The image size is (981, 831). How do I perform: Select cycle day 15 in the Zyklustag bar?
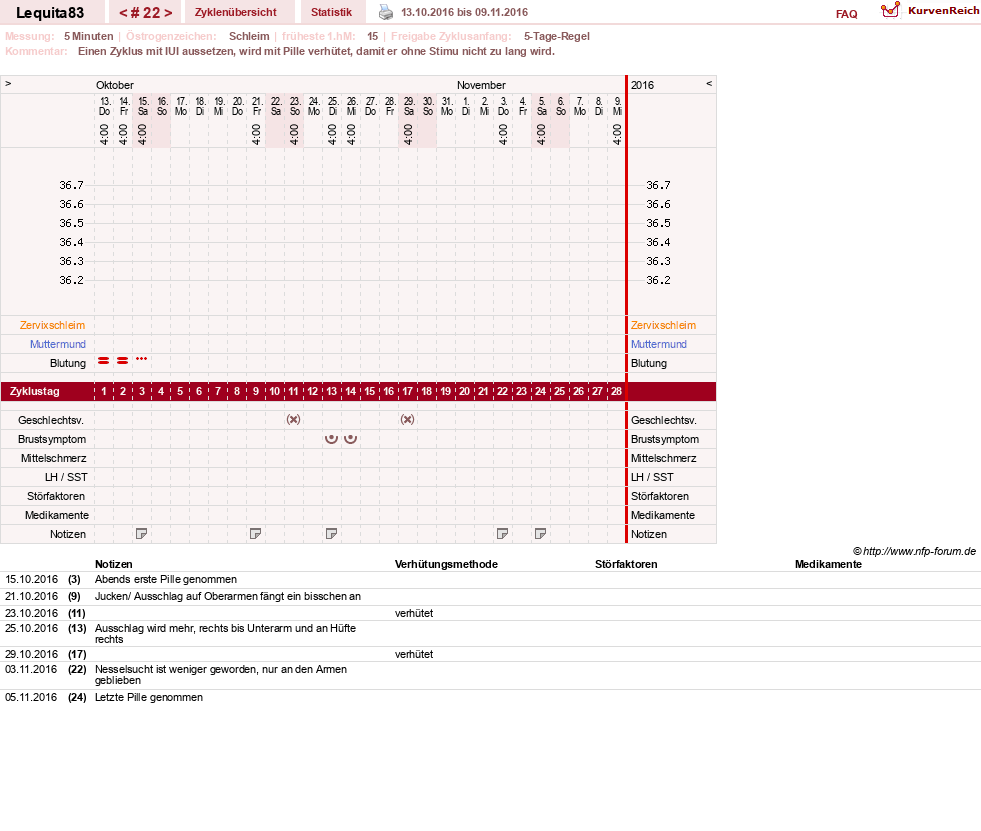click(370, 391)
